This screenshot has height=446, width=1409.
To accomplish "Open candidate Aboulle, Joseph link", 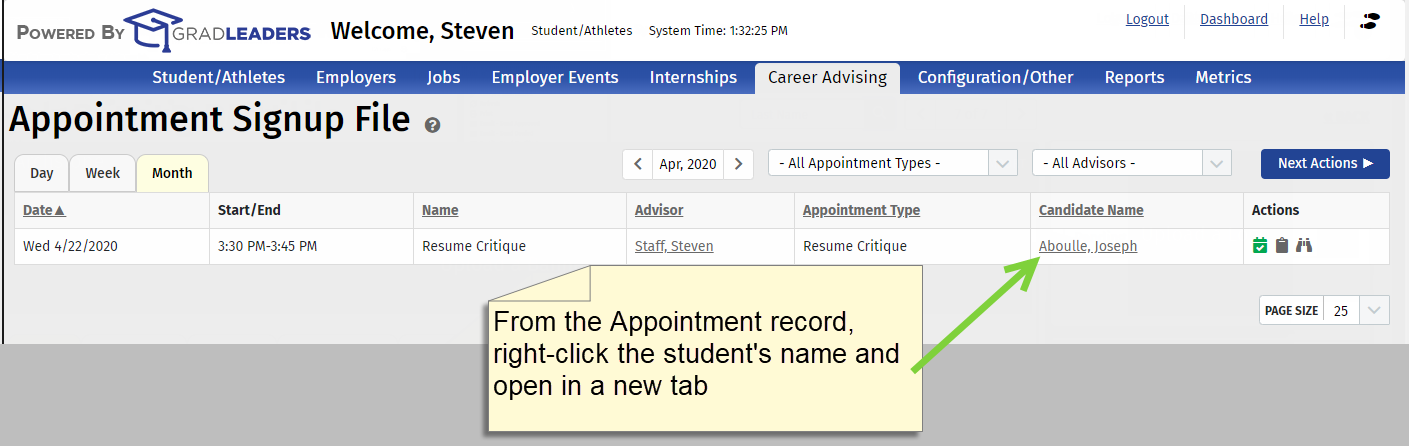I will click(x=1088, y=246).
